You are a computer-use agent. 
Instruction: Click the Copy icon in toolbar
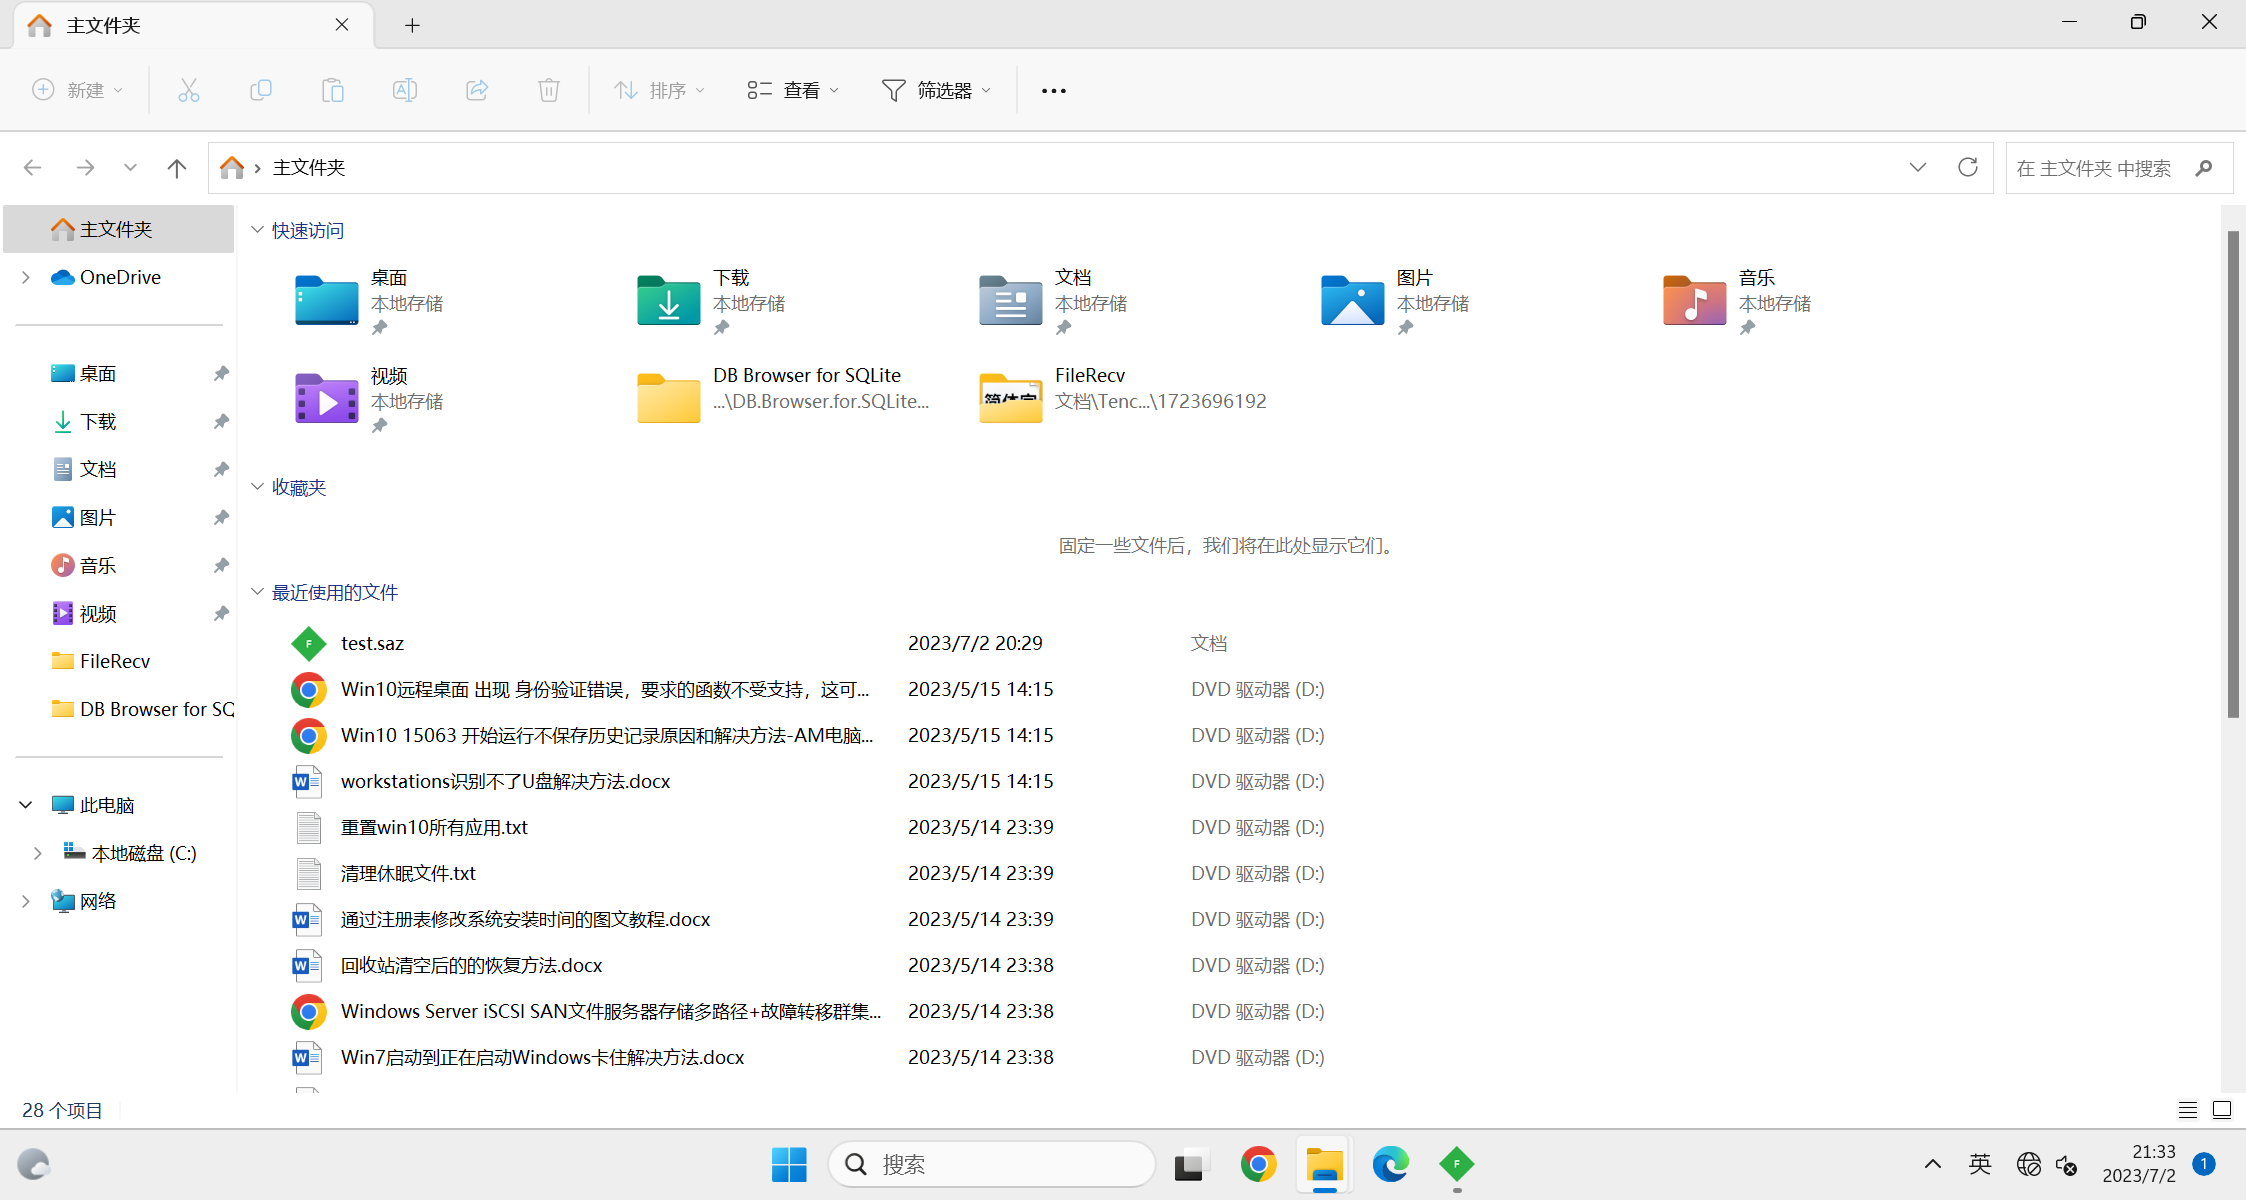[x=261, y=90]
